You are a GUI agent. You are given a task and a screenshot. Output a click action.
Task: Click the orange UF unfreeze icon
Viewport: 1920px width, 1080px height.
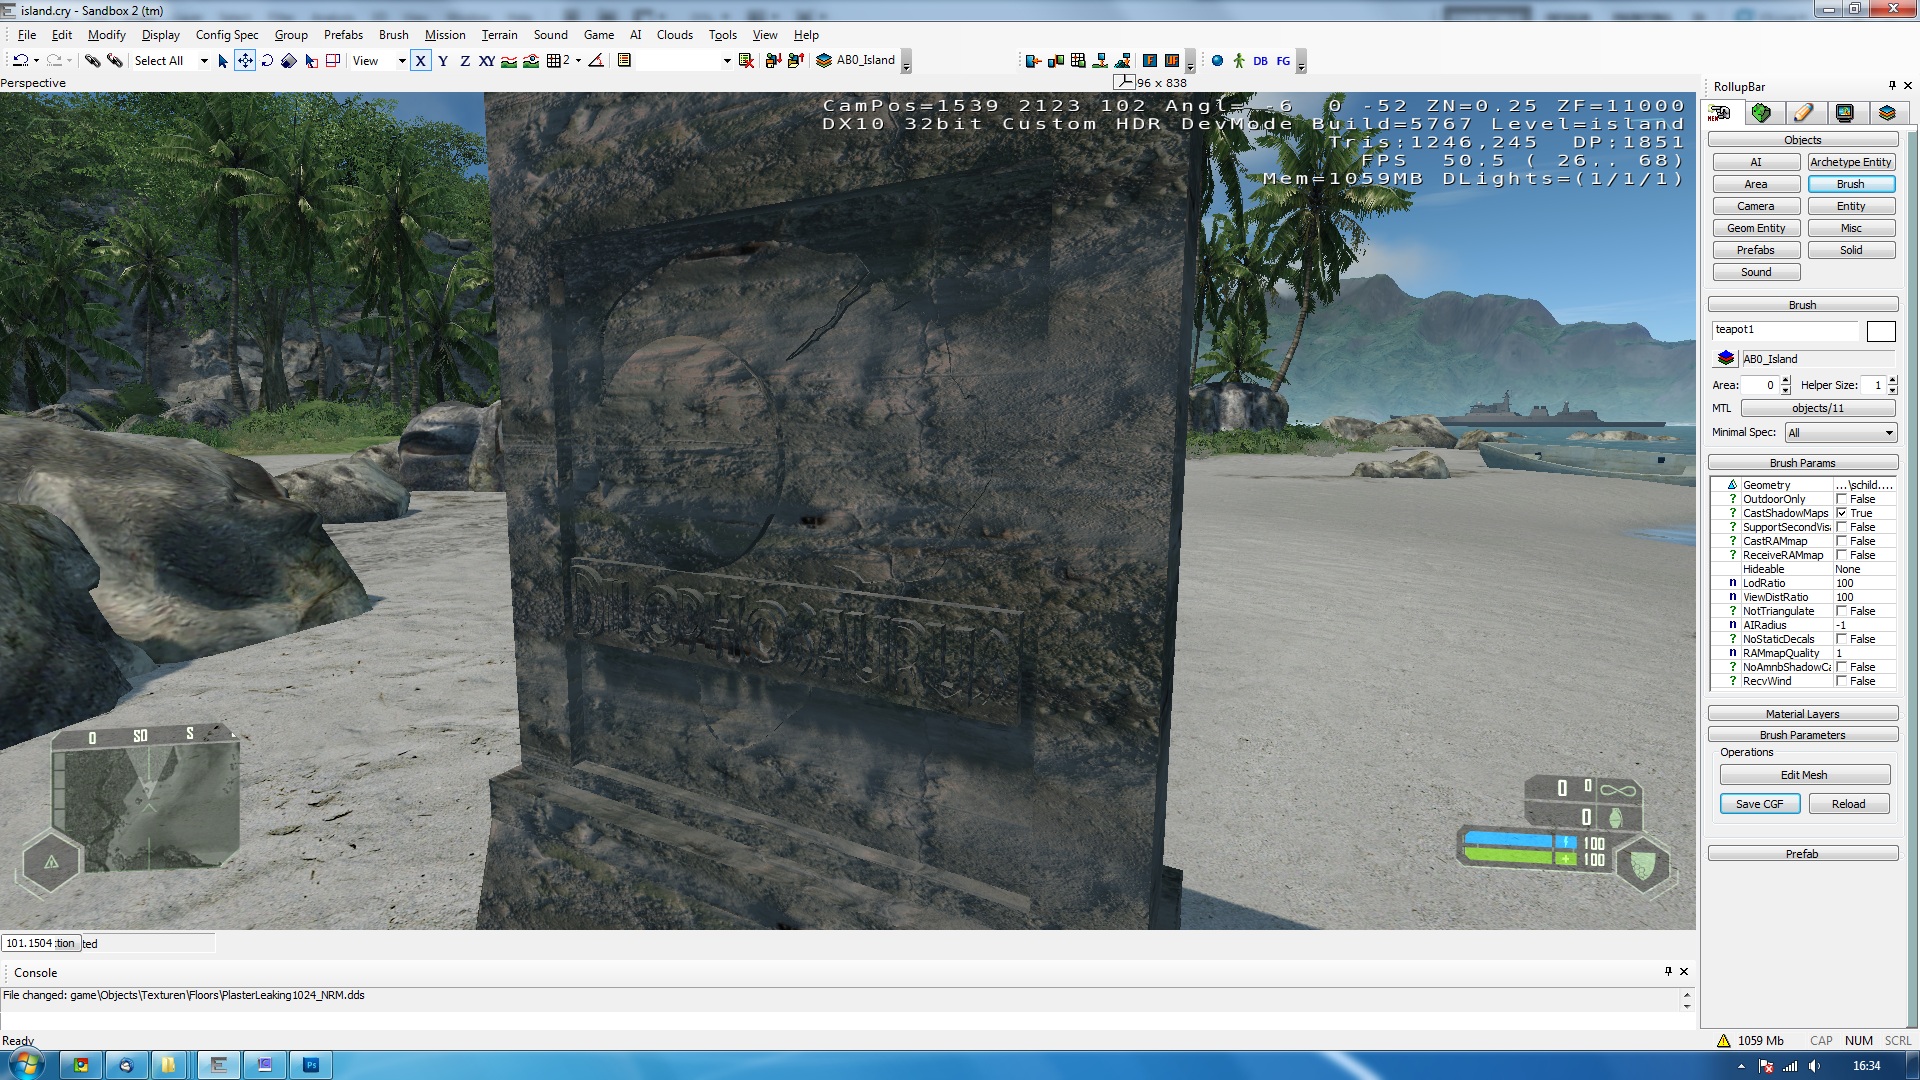pyautogui.click(x=1172, y=61)
